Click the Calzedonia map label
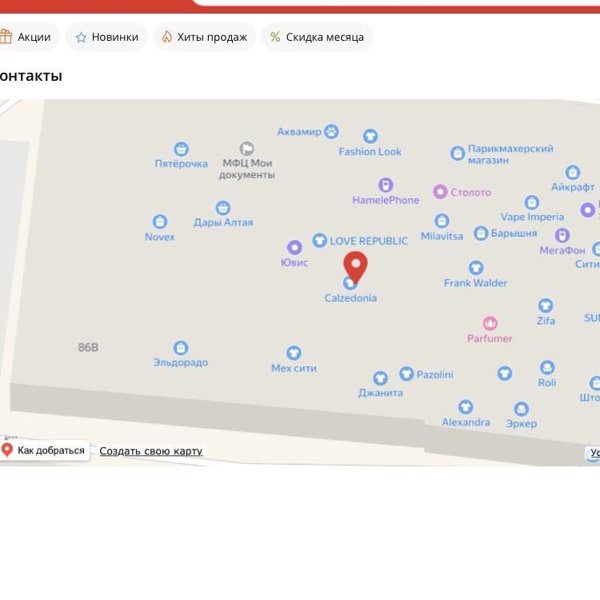The image size is (600, 600). coord(351,298)
